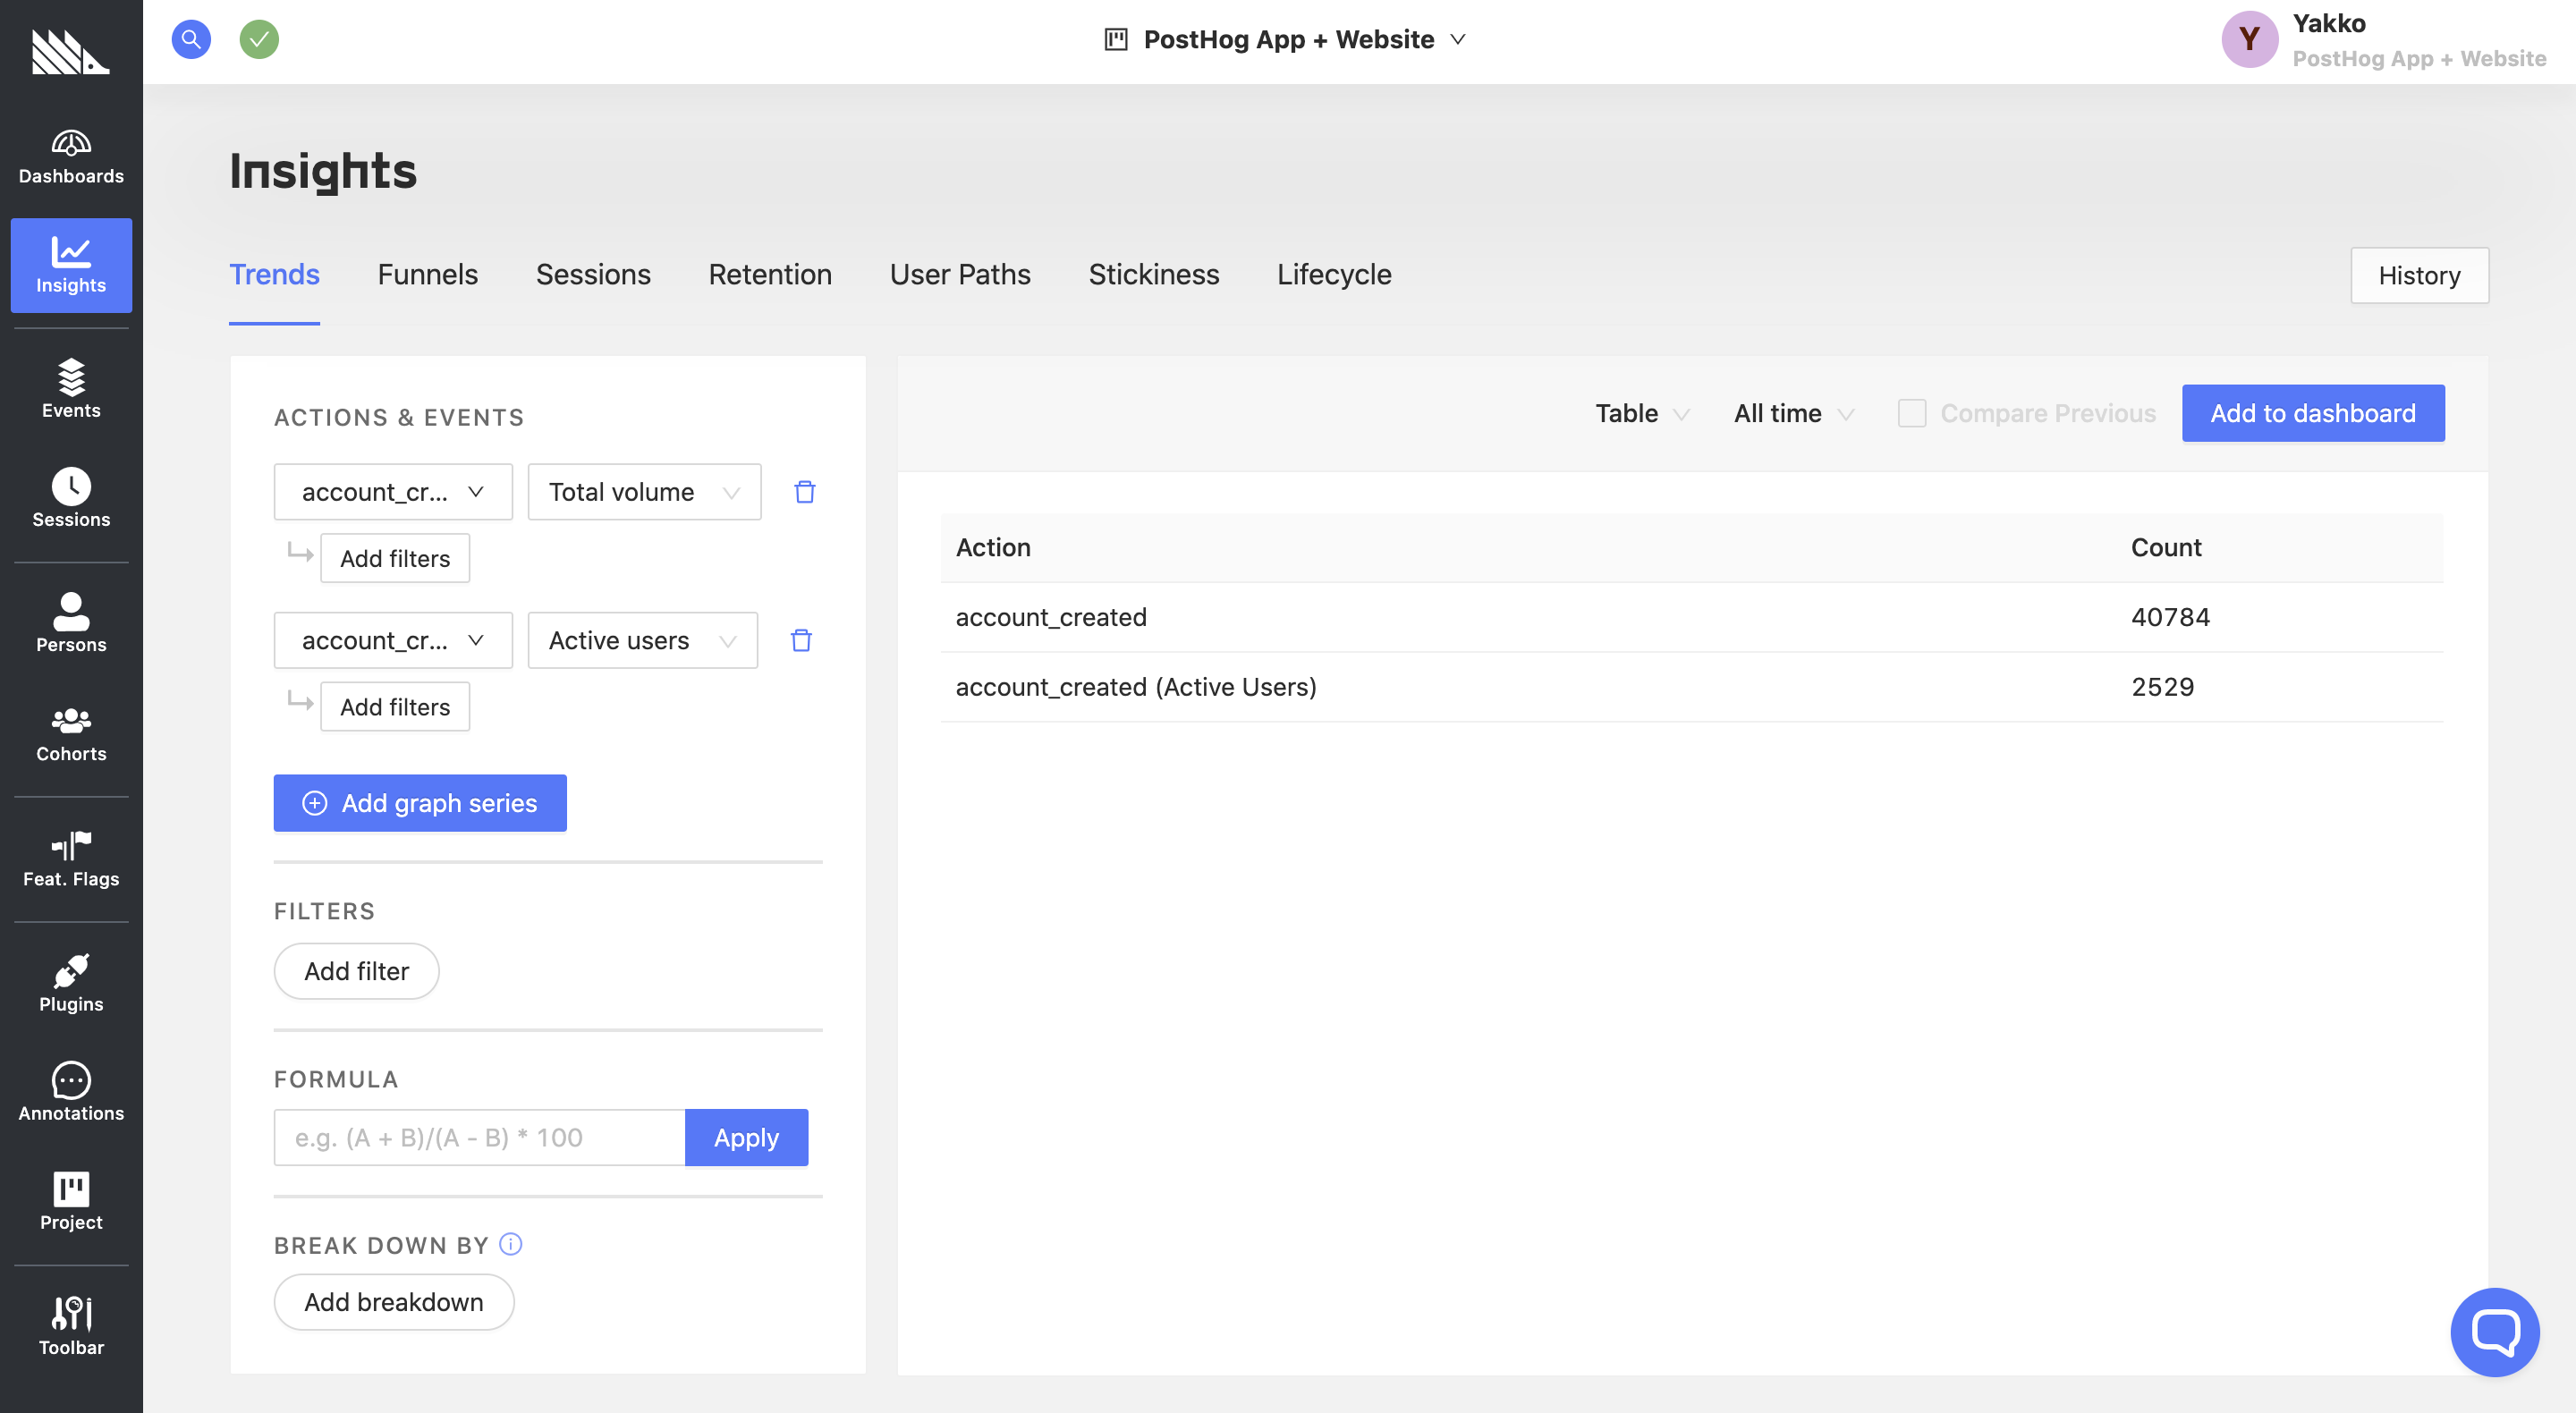Open Feature Flags page
This screenshot has height=1413, width=2576.
coord(71,859)
